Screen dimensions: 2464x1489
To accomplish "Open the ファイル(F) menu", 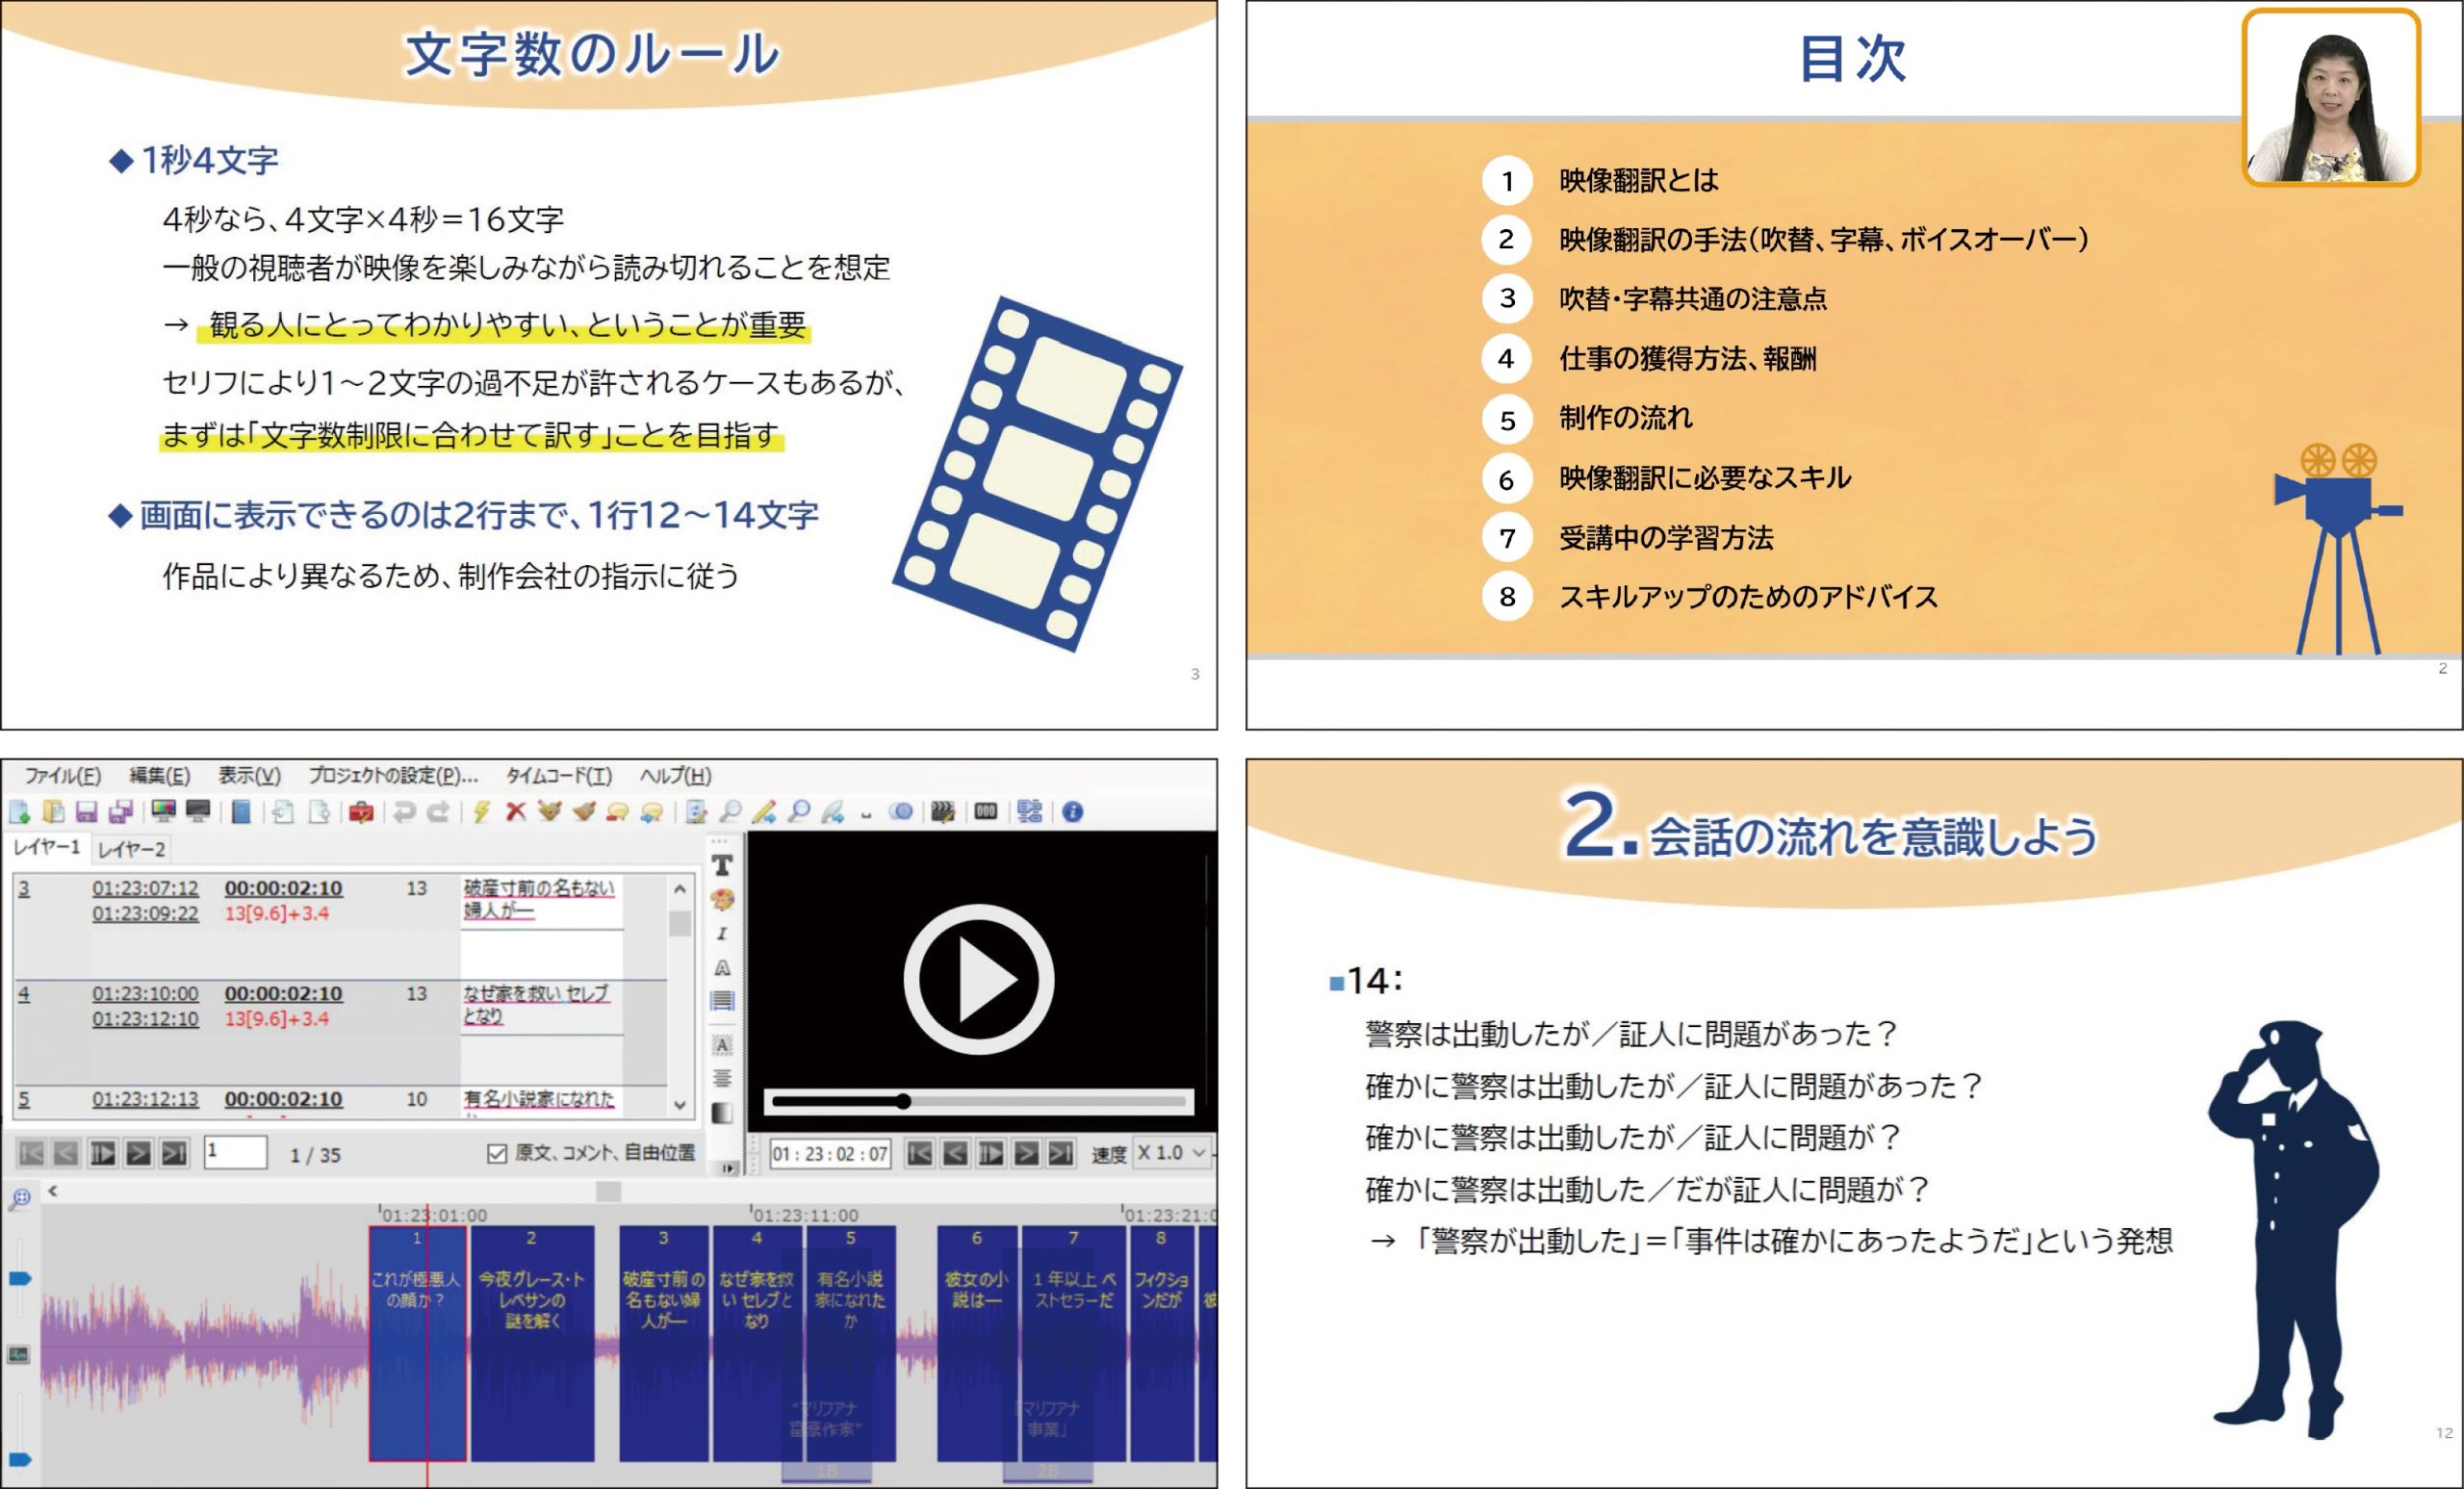I will (x=62, y=775).
